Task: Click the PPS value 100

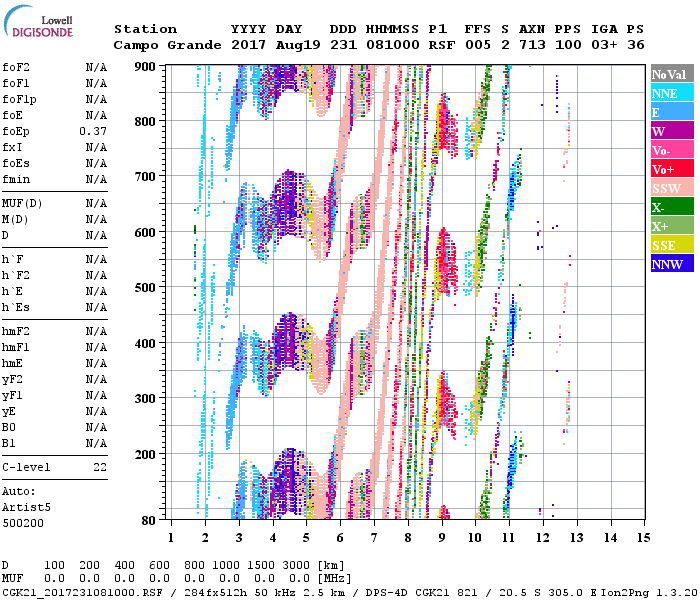Action: pyautogui.click(x=568, y=45)
